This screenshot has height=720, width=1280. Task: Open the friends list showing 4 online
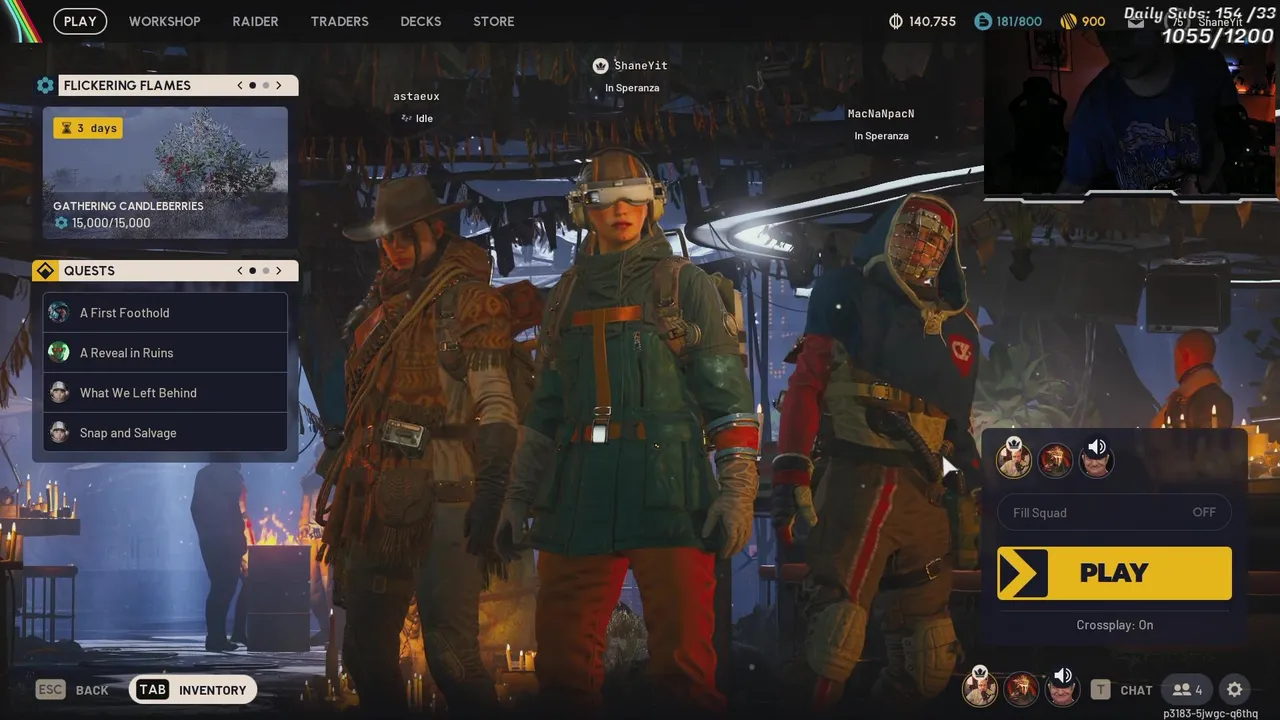coord(1188,690)
